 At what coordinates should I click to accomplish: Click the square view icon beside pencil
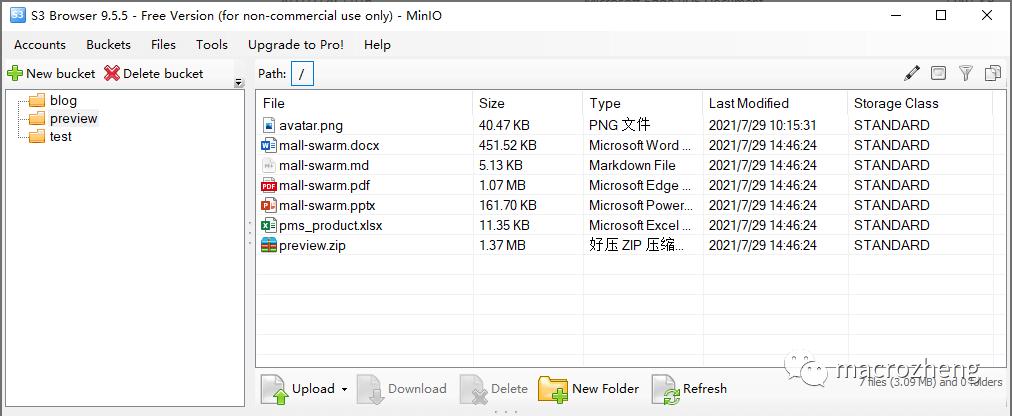pos(938,73)
